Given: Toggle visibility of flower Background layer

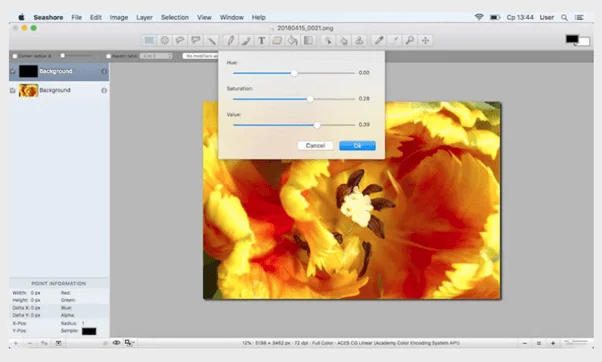Looking at the screenshot, I should pos(13,91).
